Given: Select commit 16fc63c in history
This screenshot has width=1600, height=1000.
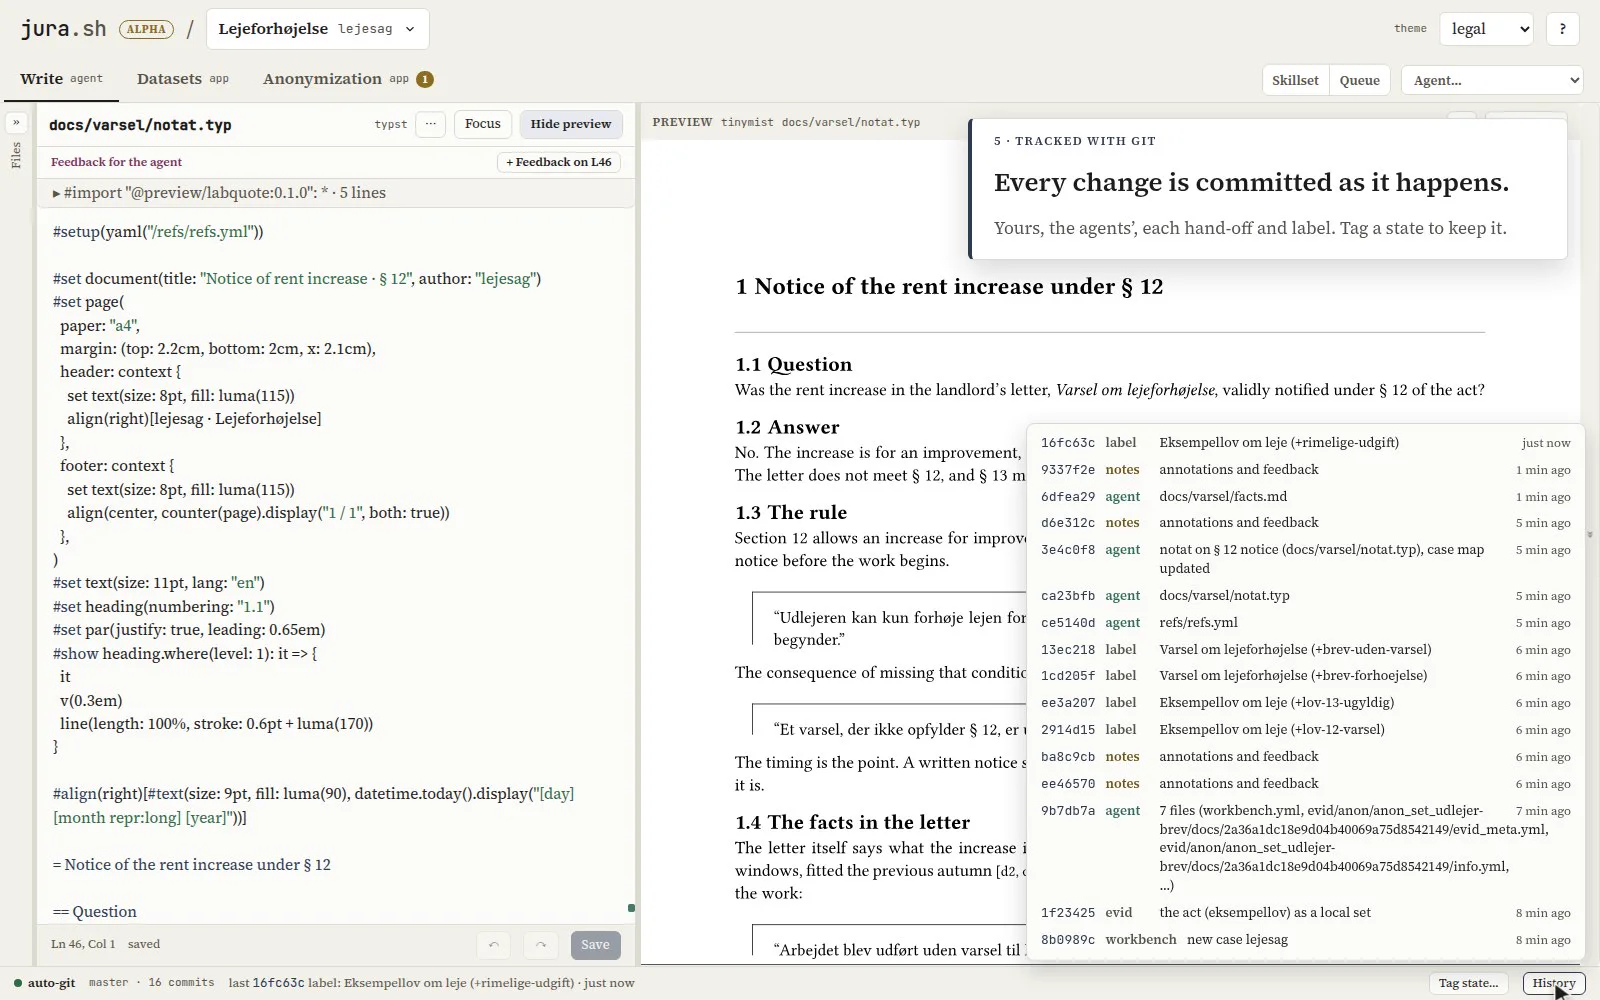Looking at the screenshot, I should (x=1305, y=443).
